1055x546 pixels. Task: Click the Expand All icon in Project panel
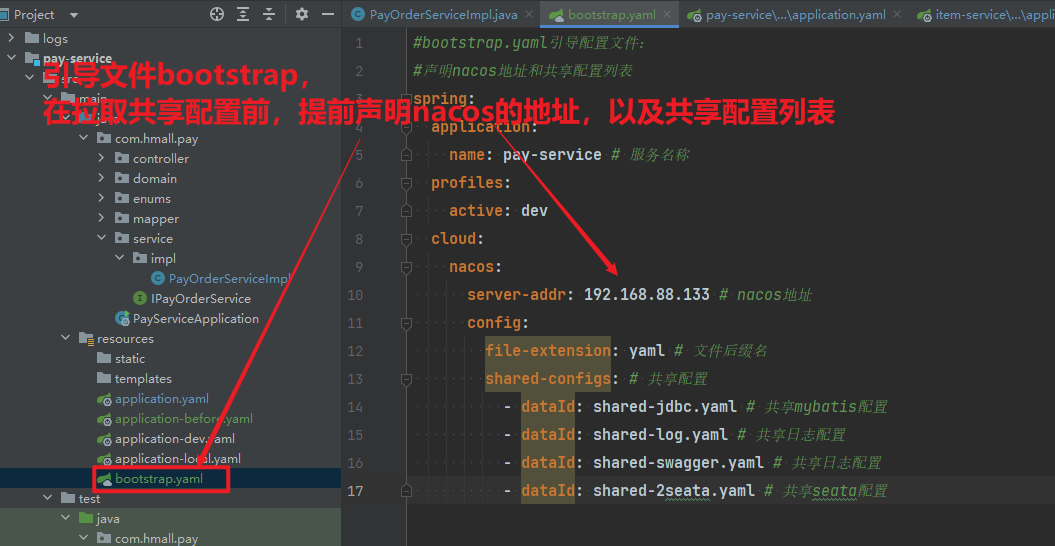tap(242, 15)
